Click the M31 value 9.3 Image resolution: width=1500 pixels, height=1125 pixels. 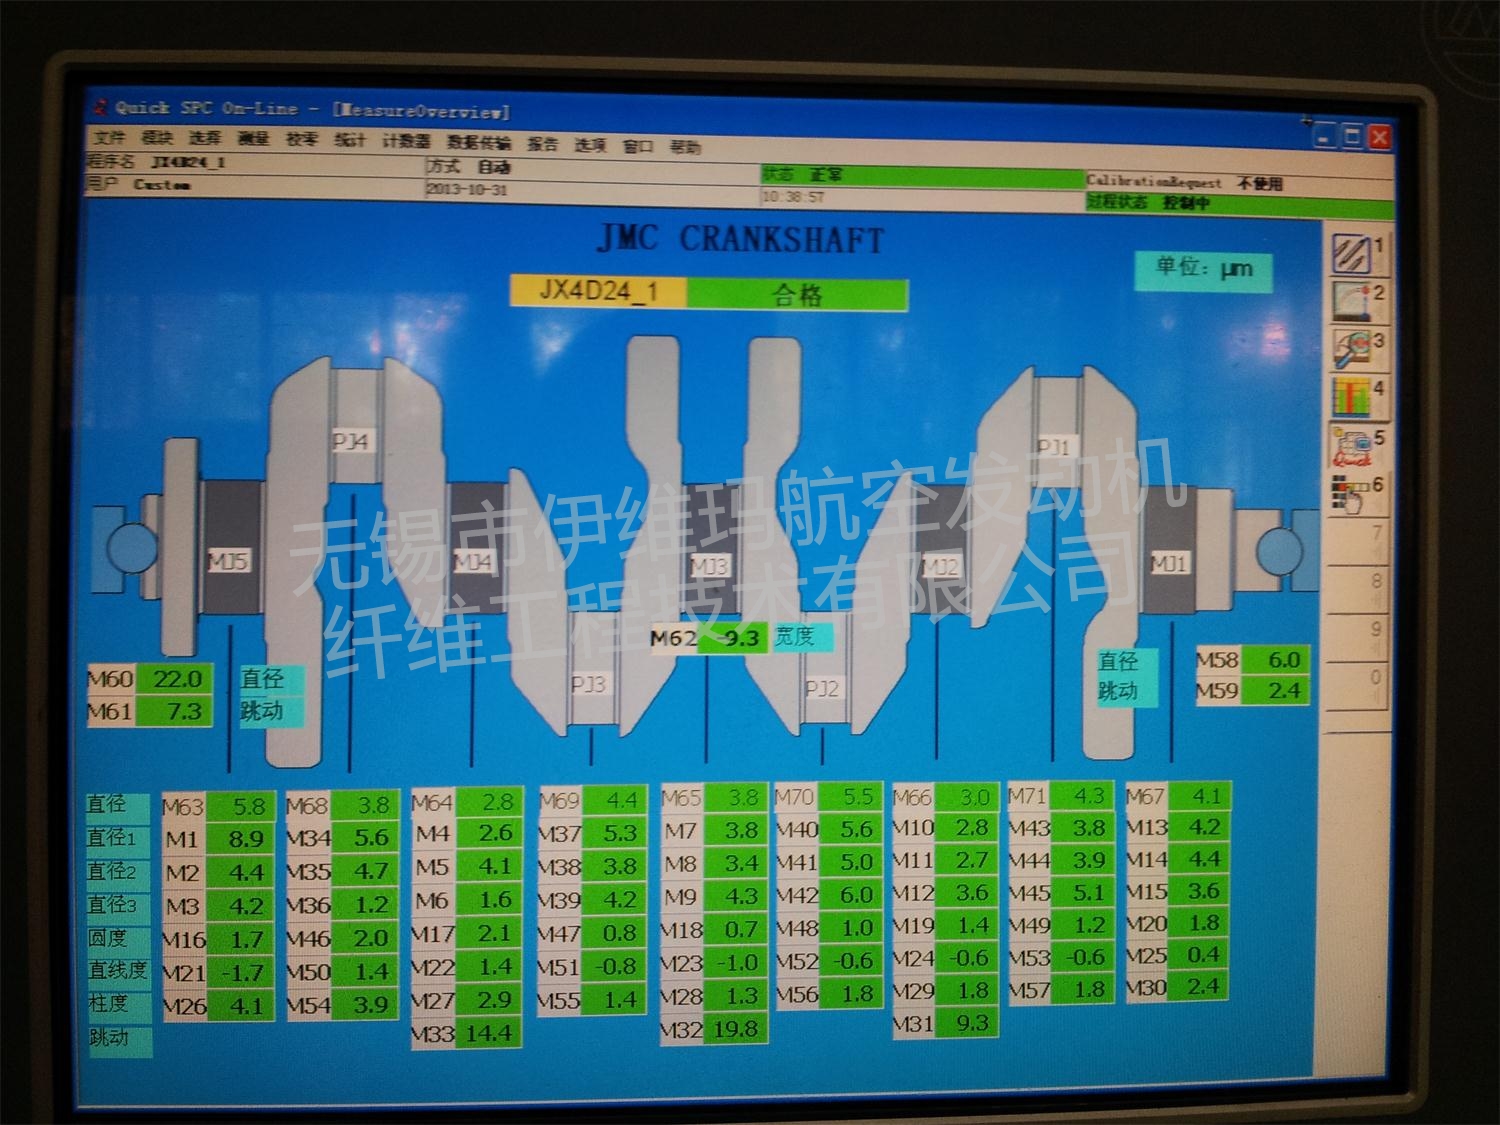point(965,1023)
